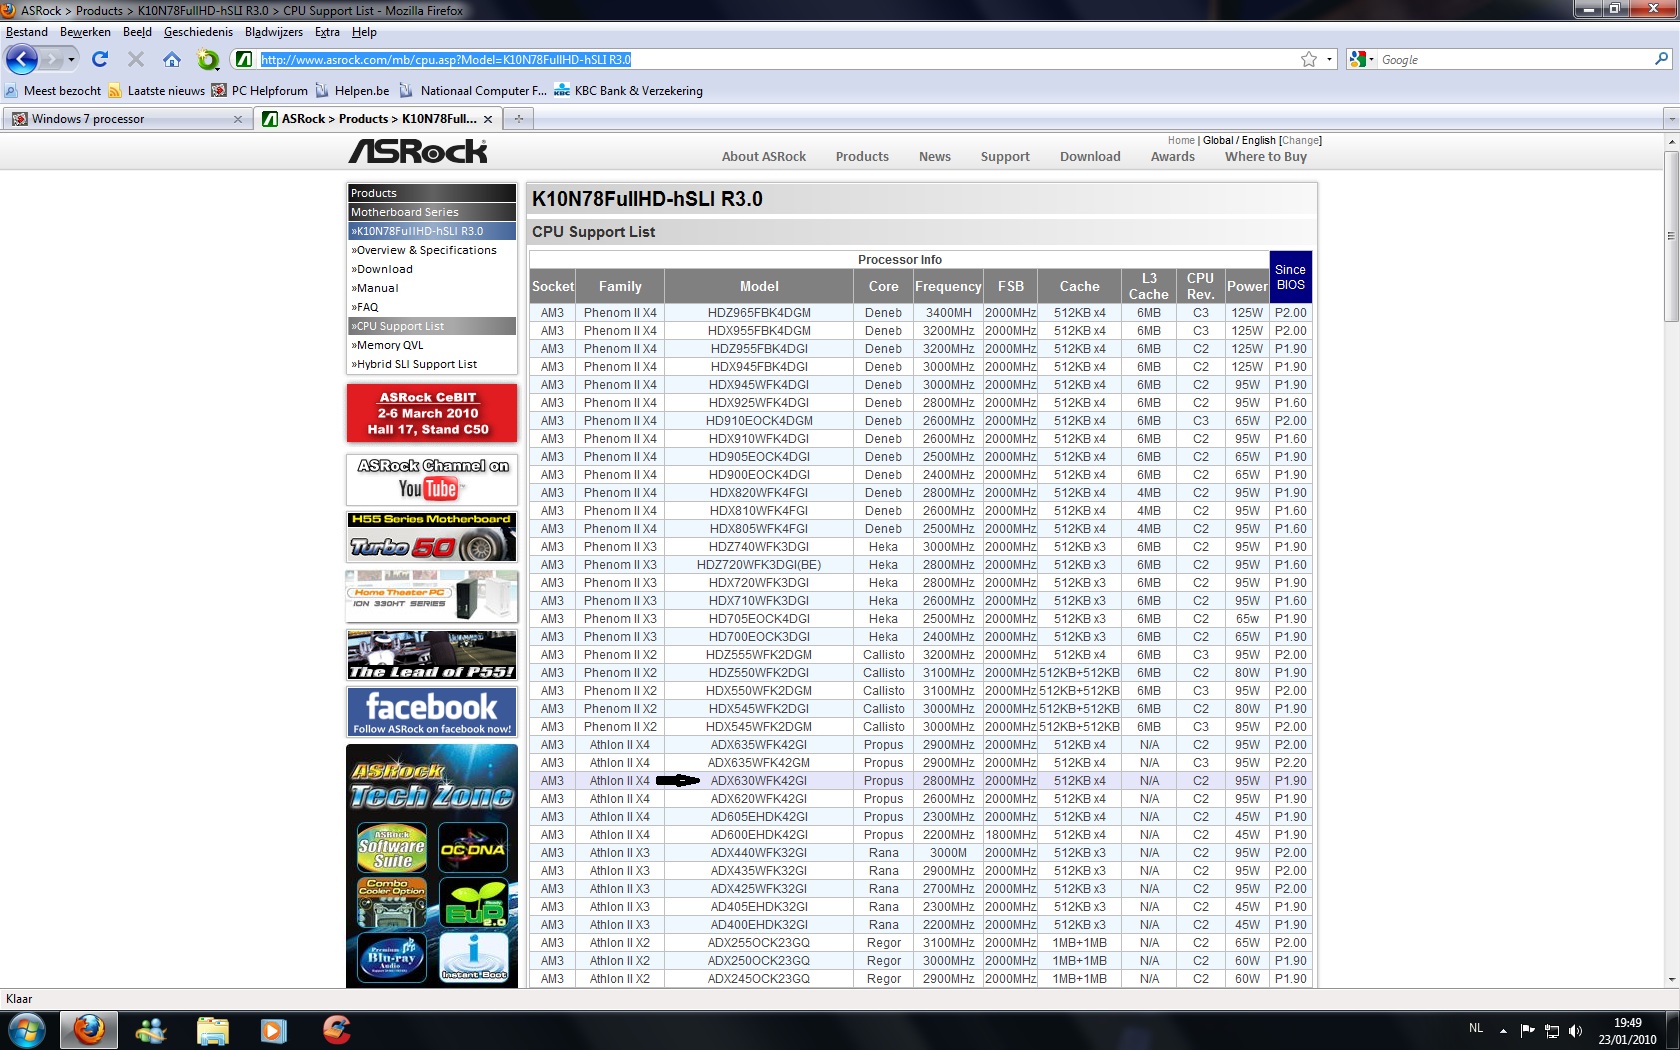
Task: Open the Action Center flag icon
Action: point(1527,1030)
